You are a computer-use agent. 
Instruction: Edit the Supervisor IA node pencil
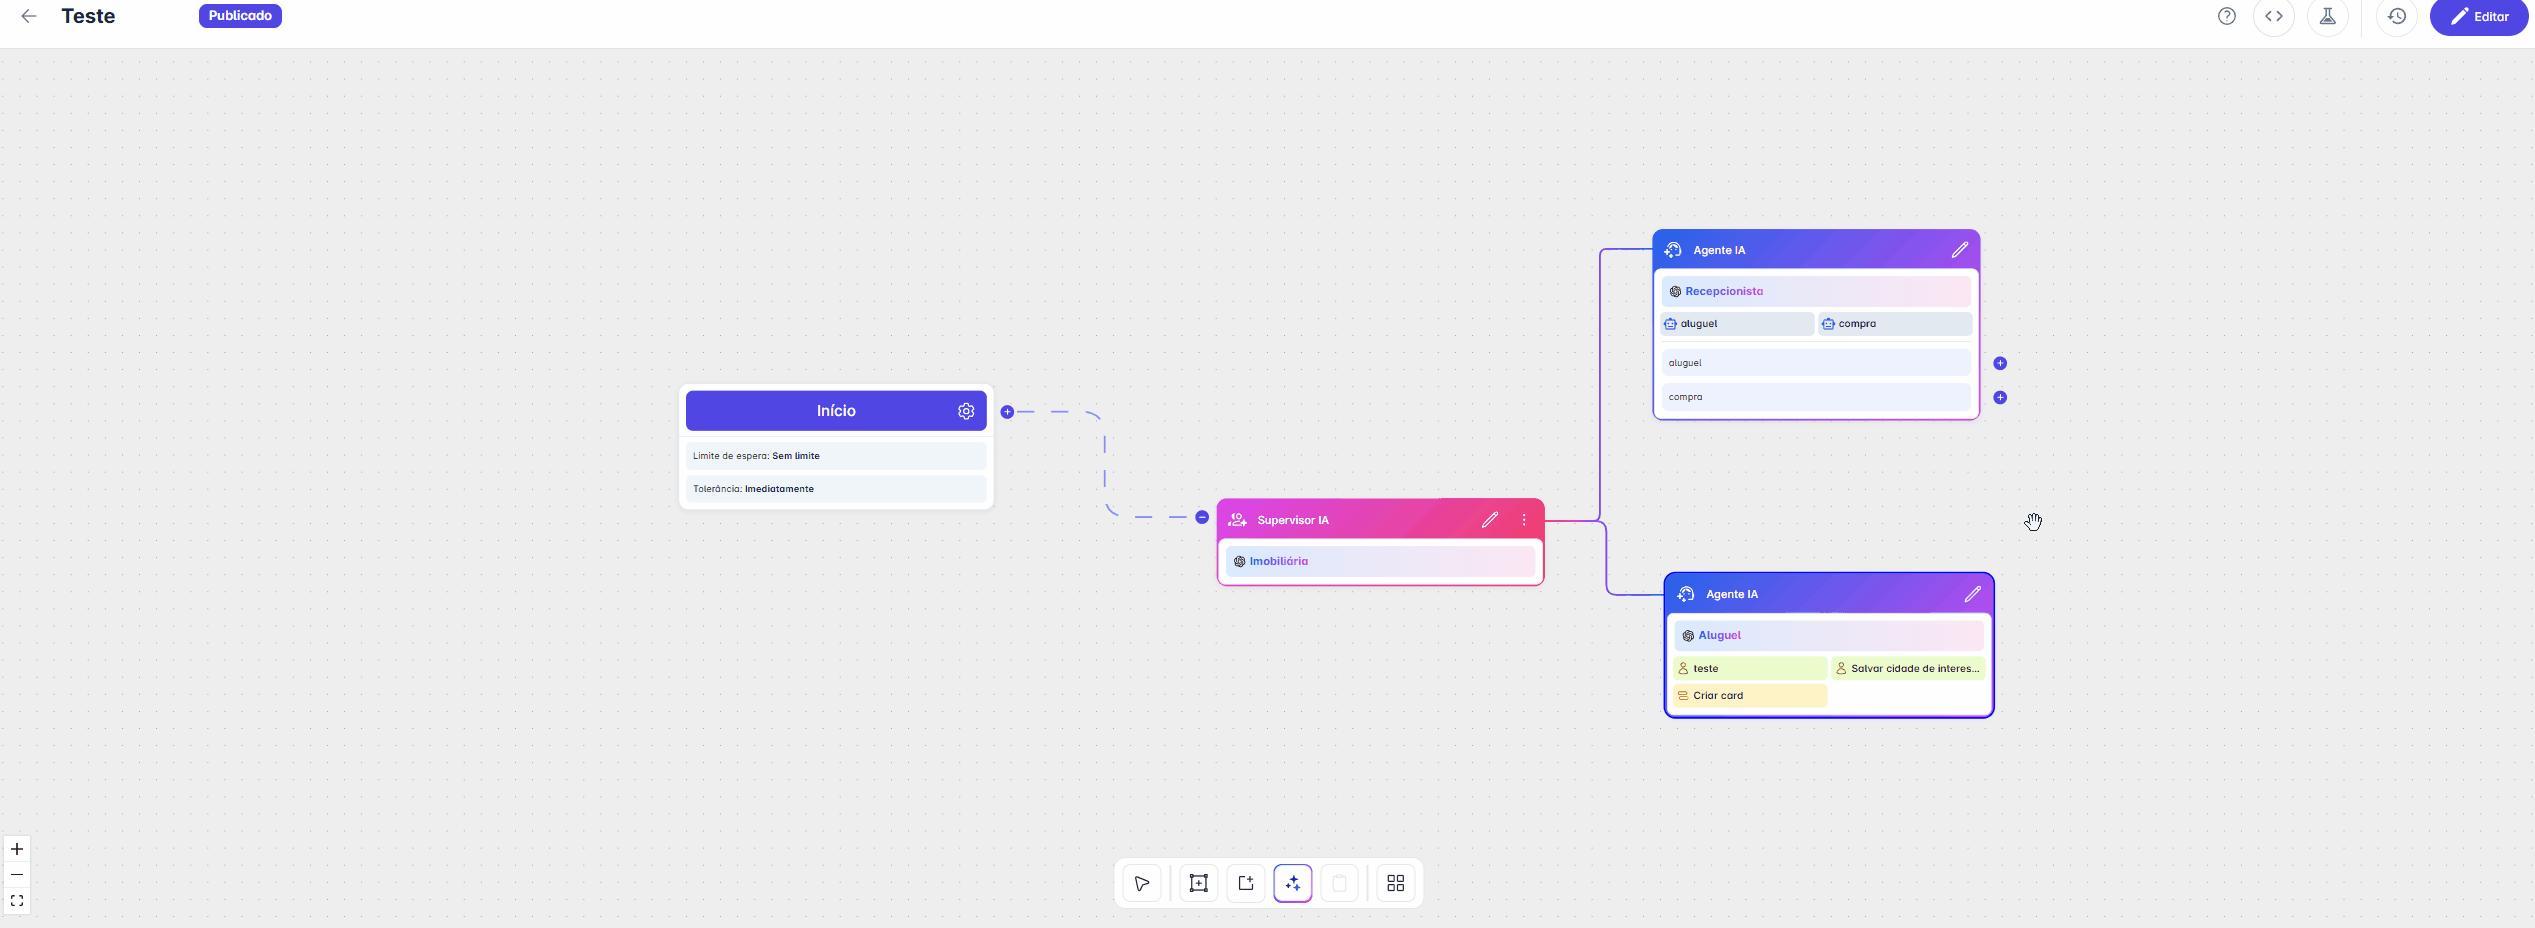(1489, 520)
